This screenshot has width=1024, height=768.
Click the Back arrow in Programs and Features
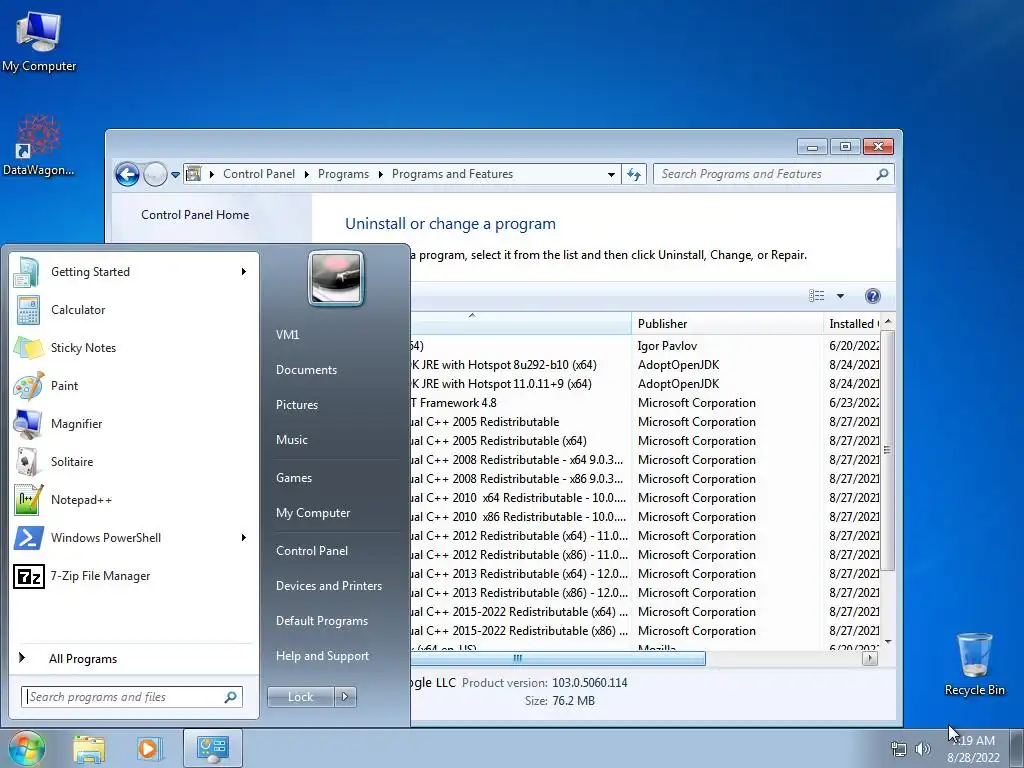tap(127, 174)
